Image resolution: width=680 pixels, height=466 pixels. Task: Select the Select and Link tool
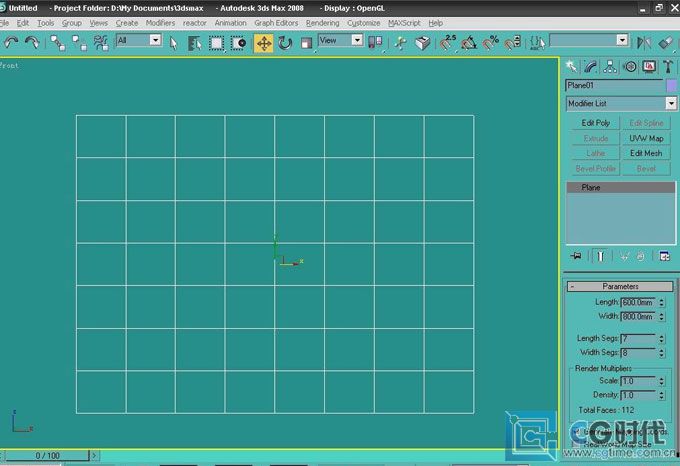58,43
